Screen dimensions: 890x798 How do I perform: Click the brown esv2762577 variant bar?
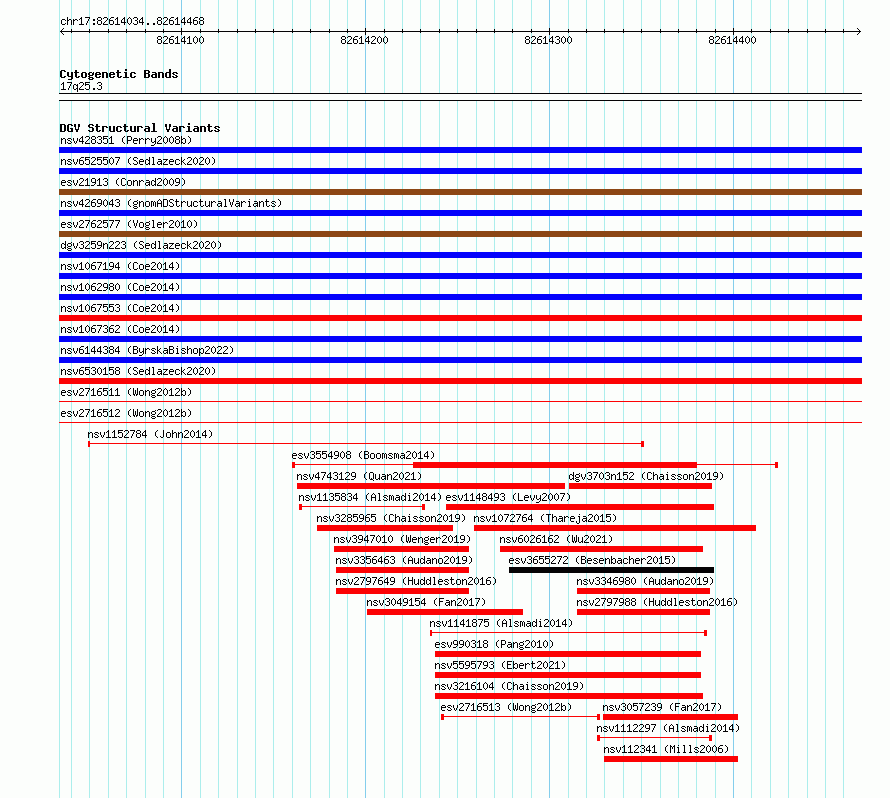[460, 234]
